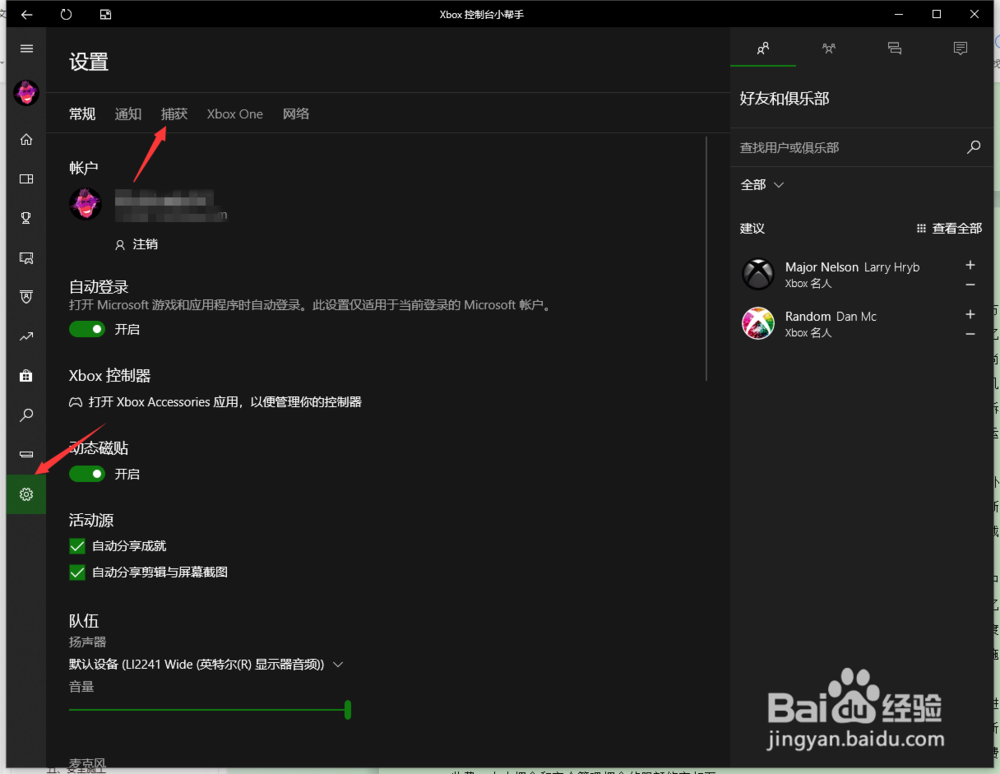Open Achievements trophy icon

[x=26, y=218]
